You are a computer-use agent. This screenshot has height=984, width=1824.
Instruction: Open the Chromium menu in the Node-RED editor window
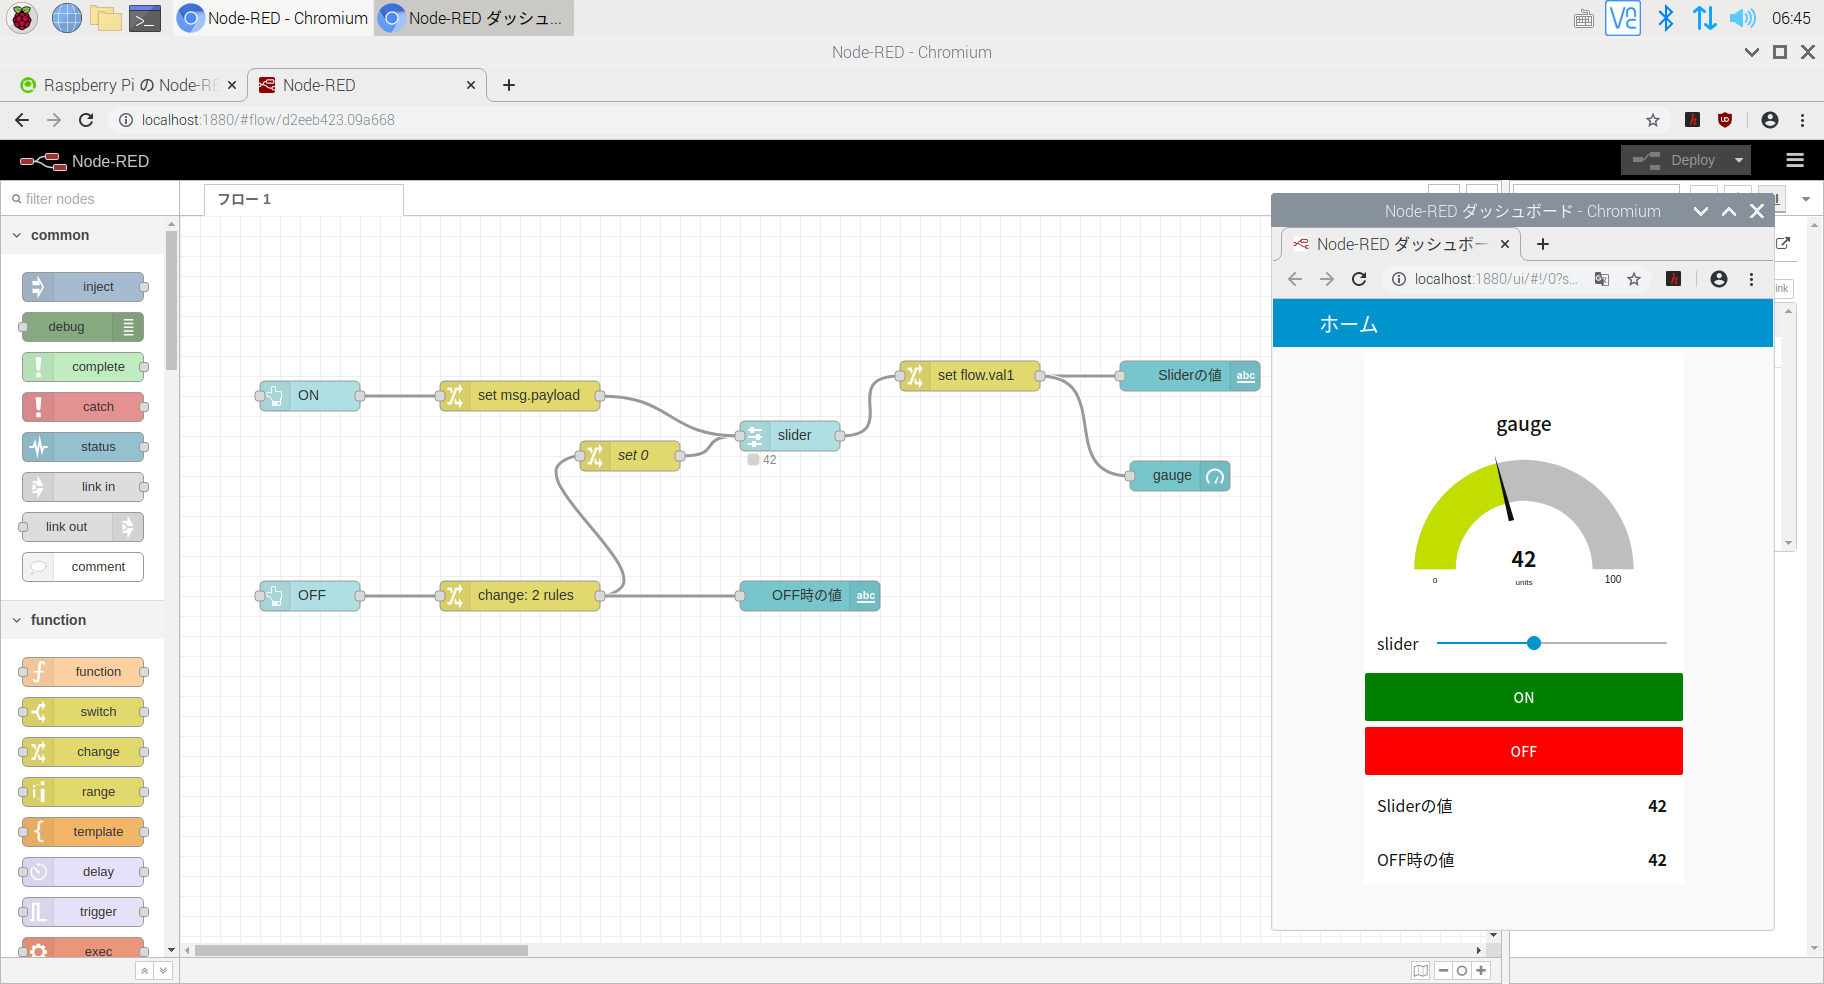1803,120
